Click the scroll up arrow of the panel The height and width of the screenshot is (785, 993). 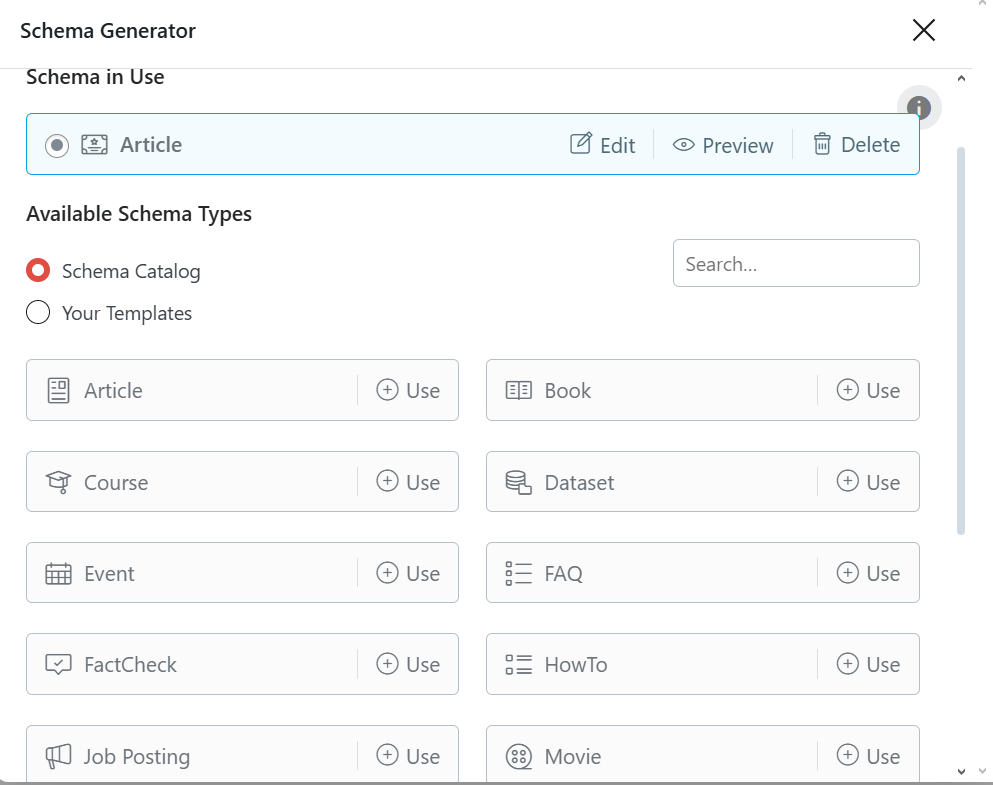[x=961, y=78]
